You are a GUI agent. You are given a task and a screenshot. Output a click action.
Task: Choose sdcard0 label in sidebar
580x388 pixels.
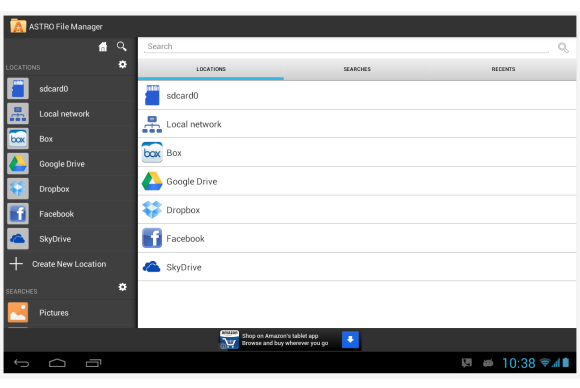point(54,89)
